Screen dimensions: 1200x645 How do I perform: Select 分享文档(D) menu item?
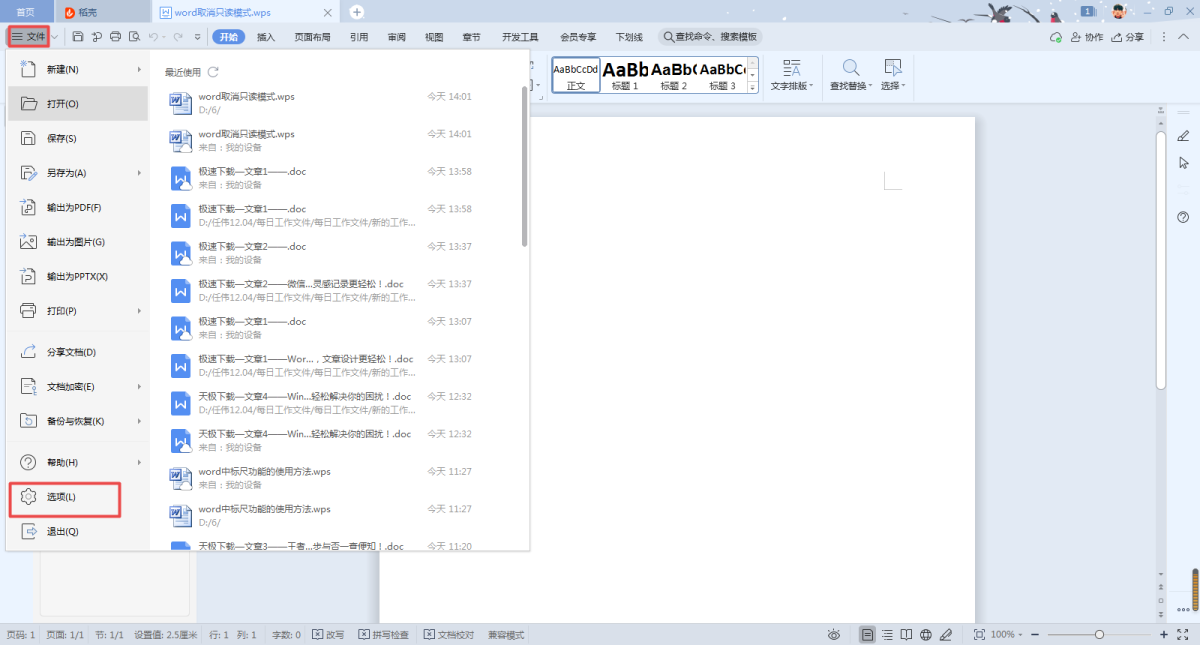[x=78, y=352]
